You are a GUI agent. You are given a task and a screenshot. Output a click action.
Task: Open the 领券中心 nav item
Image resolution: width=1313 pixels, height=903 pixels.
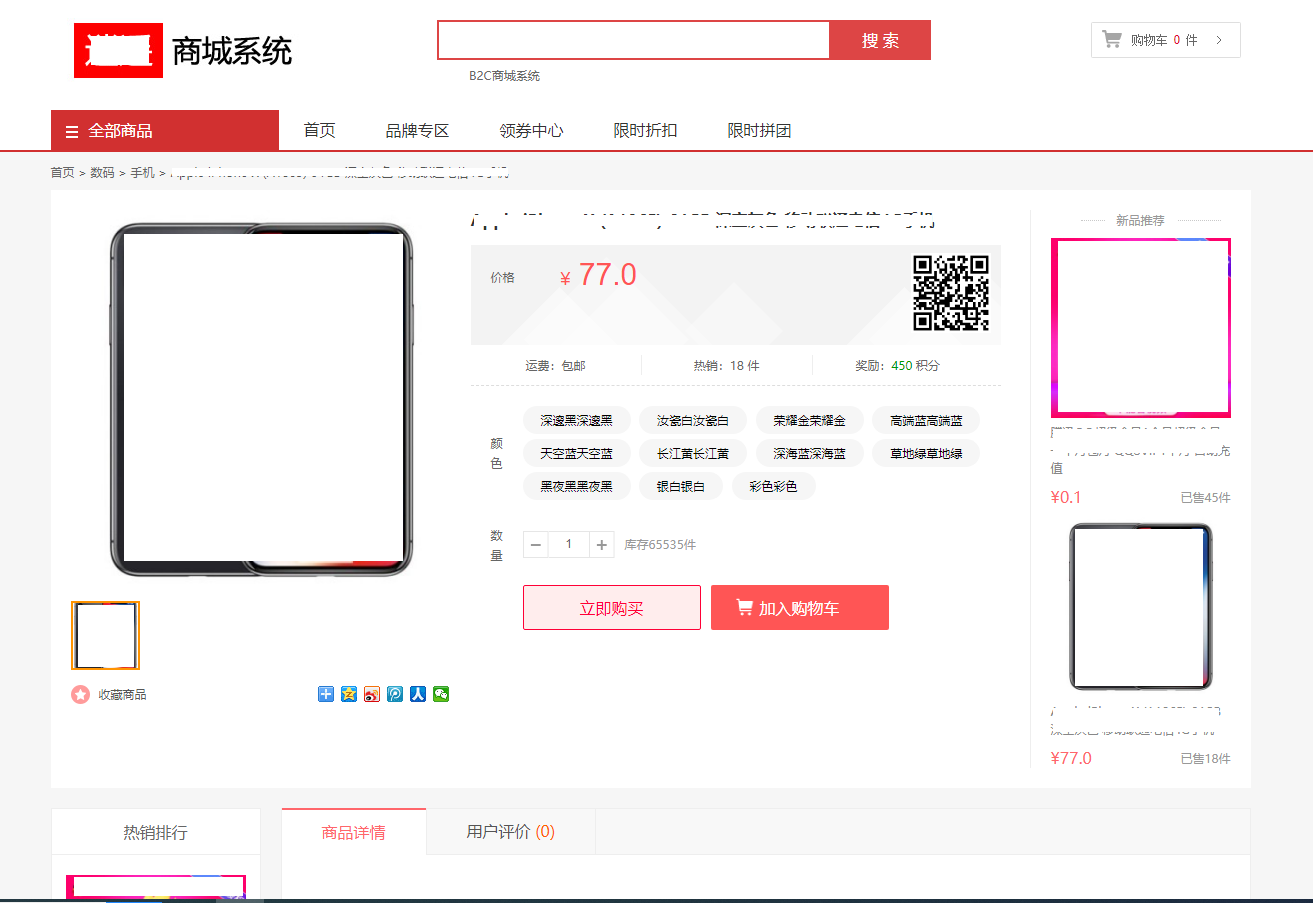pyautogui.click(x=531, y=130)
